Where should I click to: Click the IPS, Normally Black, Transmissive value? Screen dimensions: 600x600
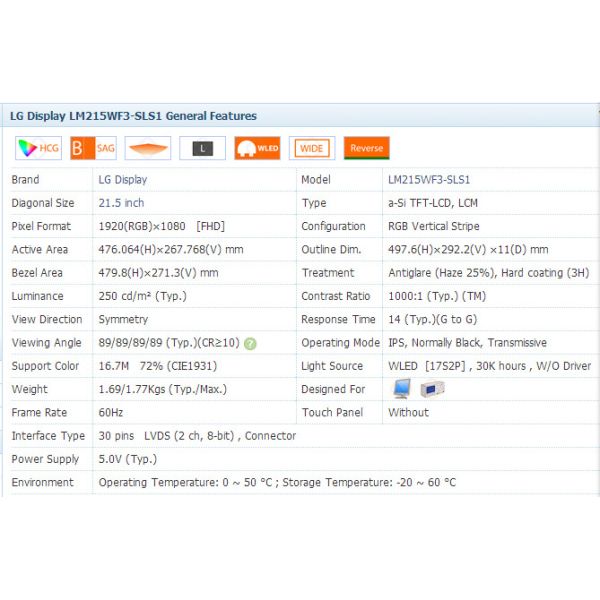click(467, 343)
